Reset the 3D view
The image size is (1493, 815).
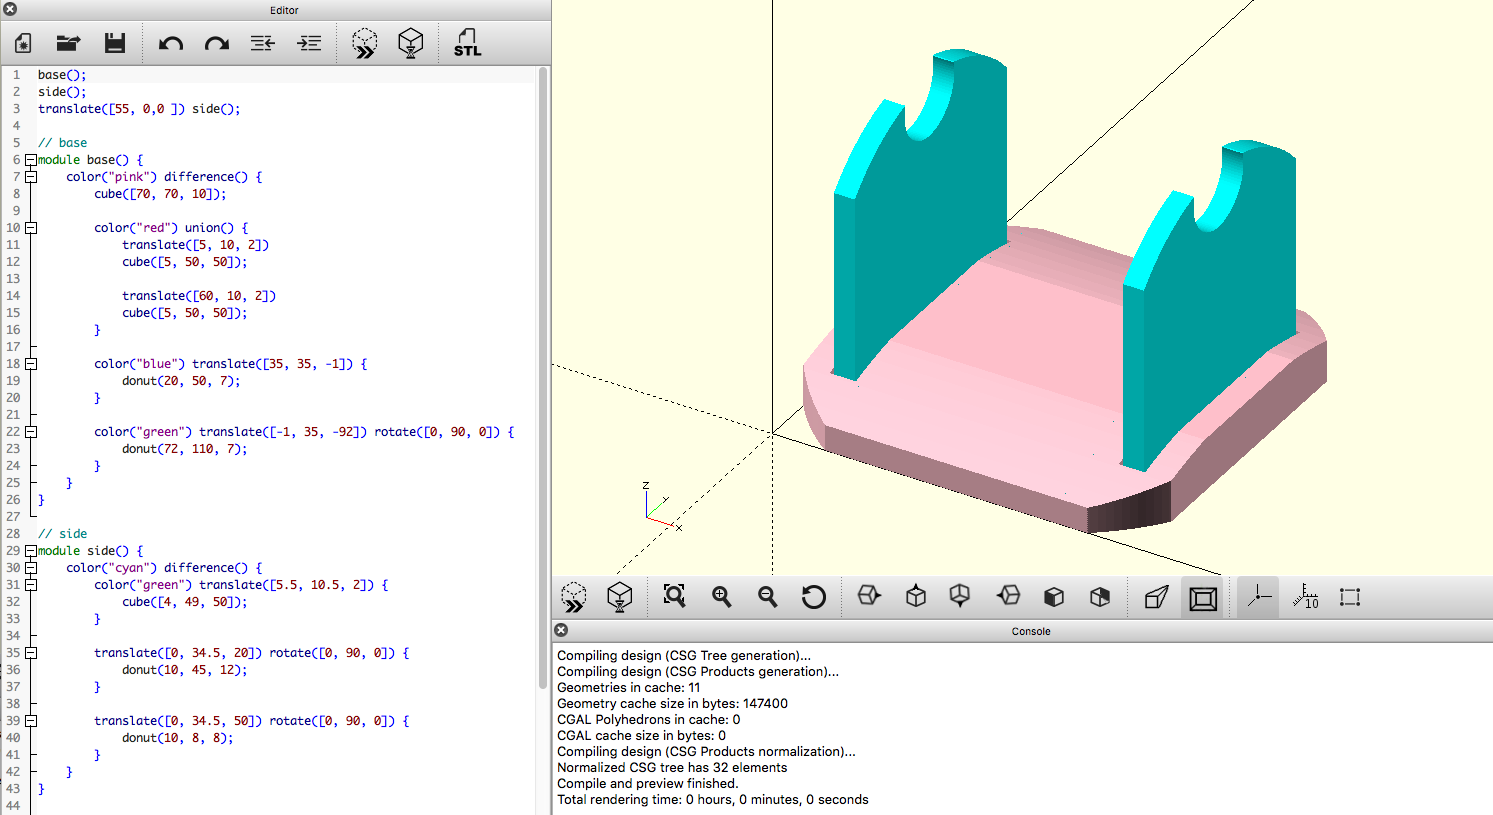[814, 597]
